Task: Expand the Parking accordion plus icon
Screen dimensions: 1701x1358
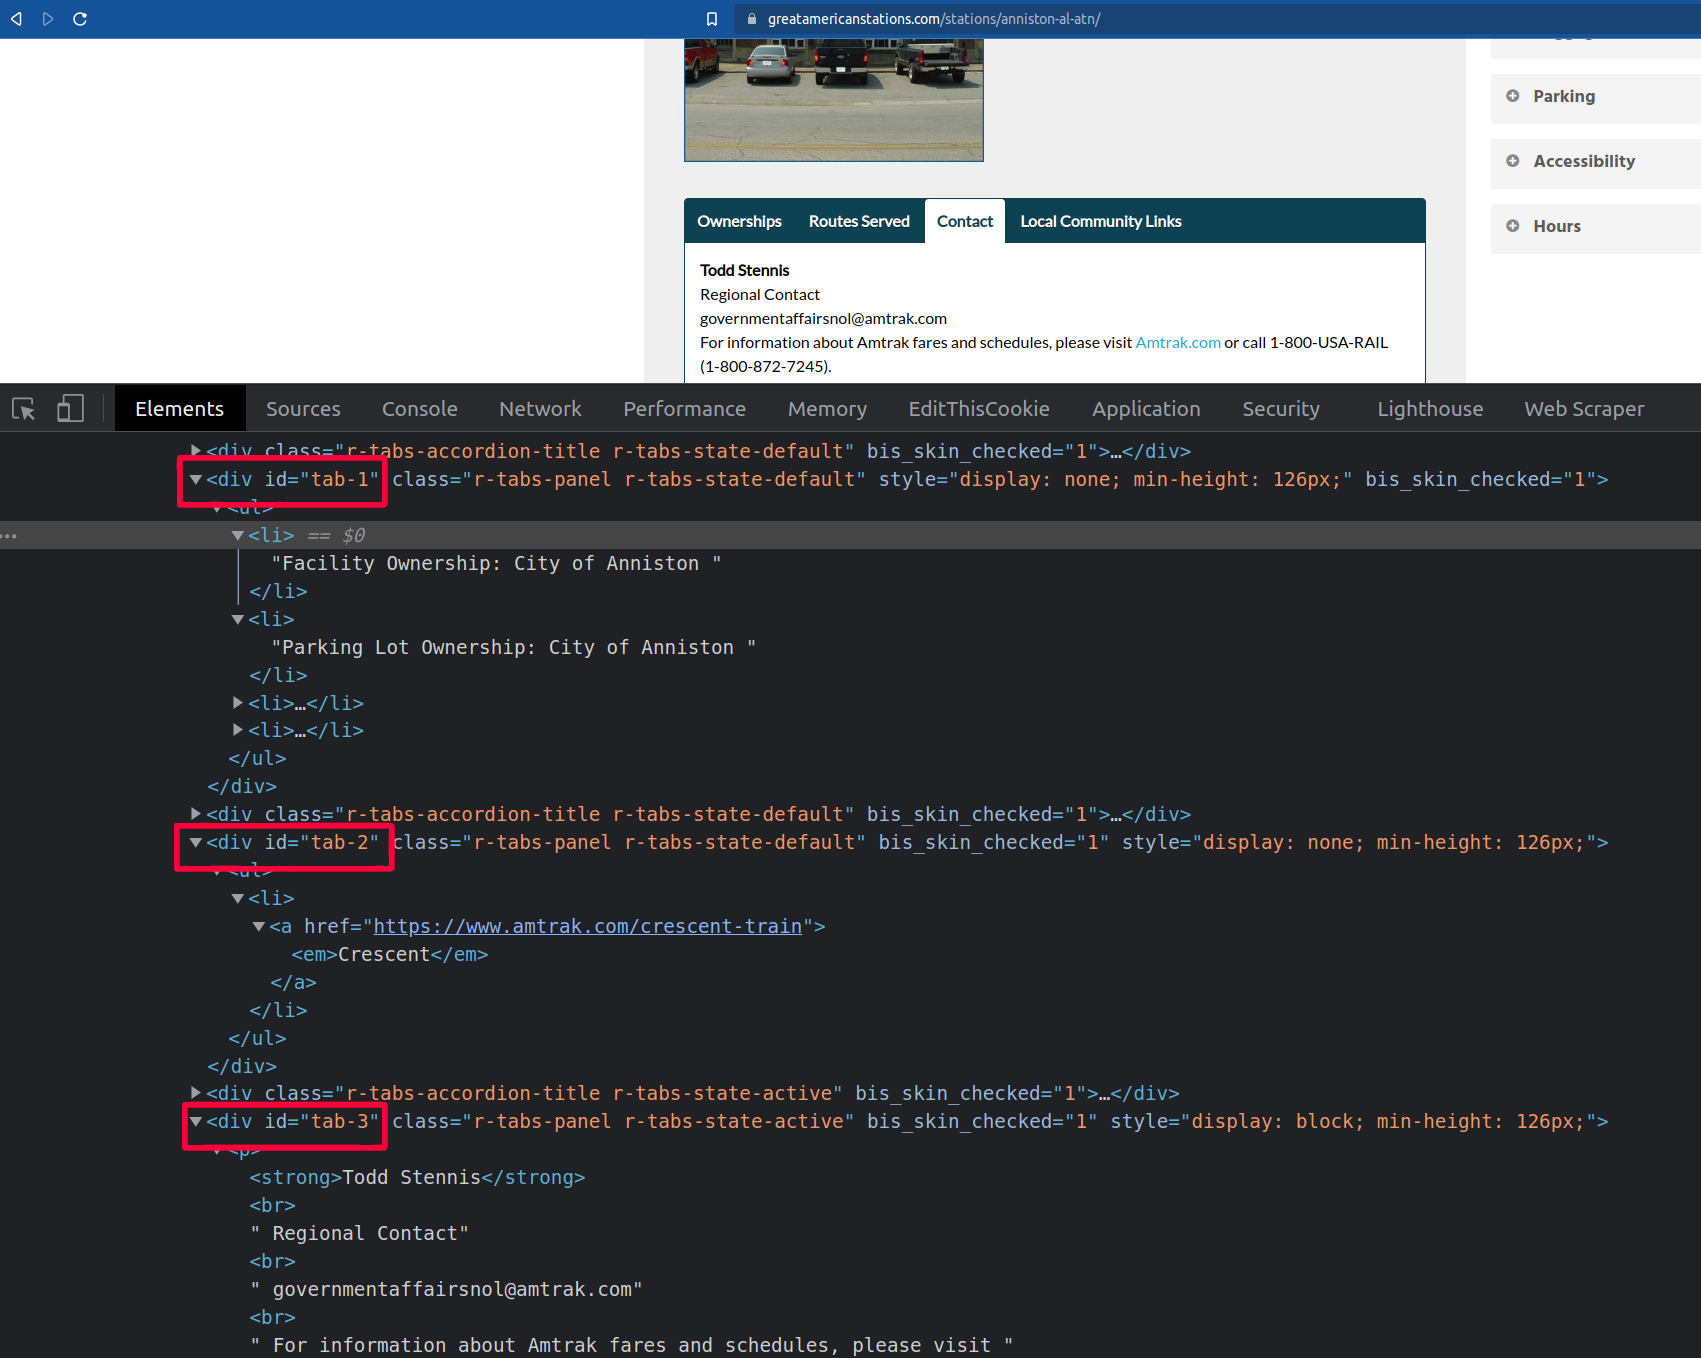Action: [x=1513, y=96]
